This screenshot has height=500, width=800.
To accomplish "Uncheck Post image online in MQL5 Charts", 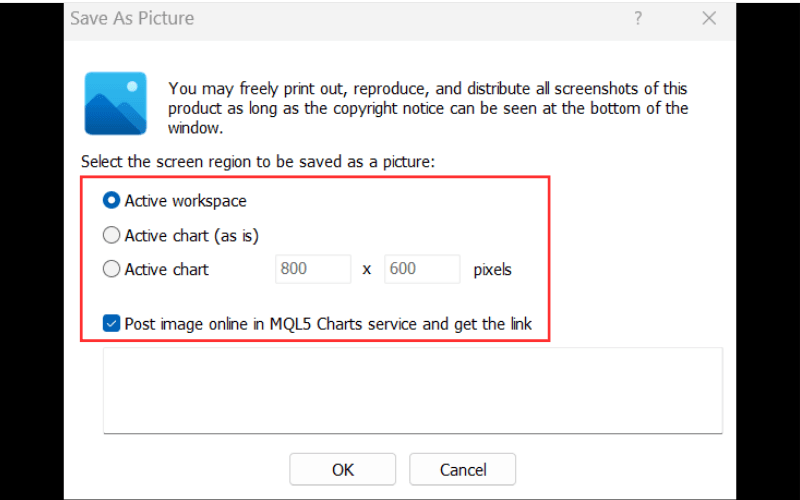I will 111,323.
